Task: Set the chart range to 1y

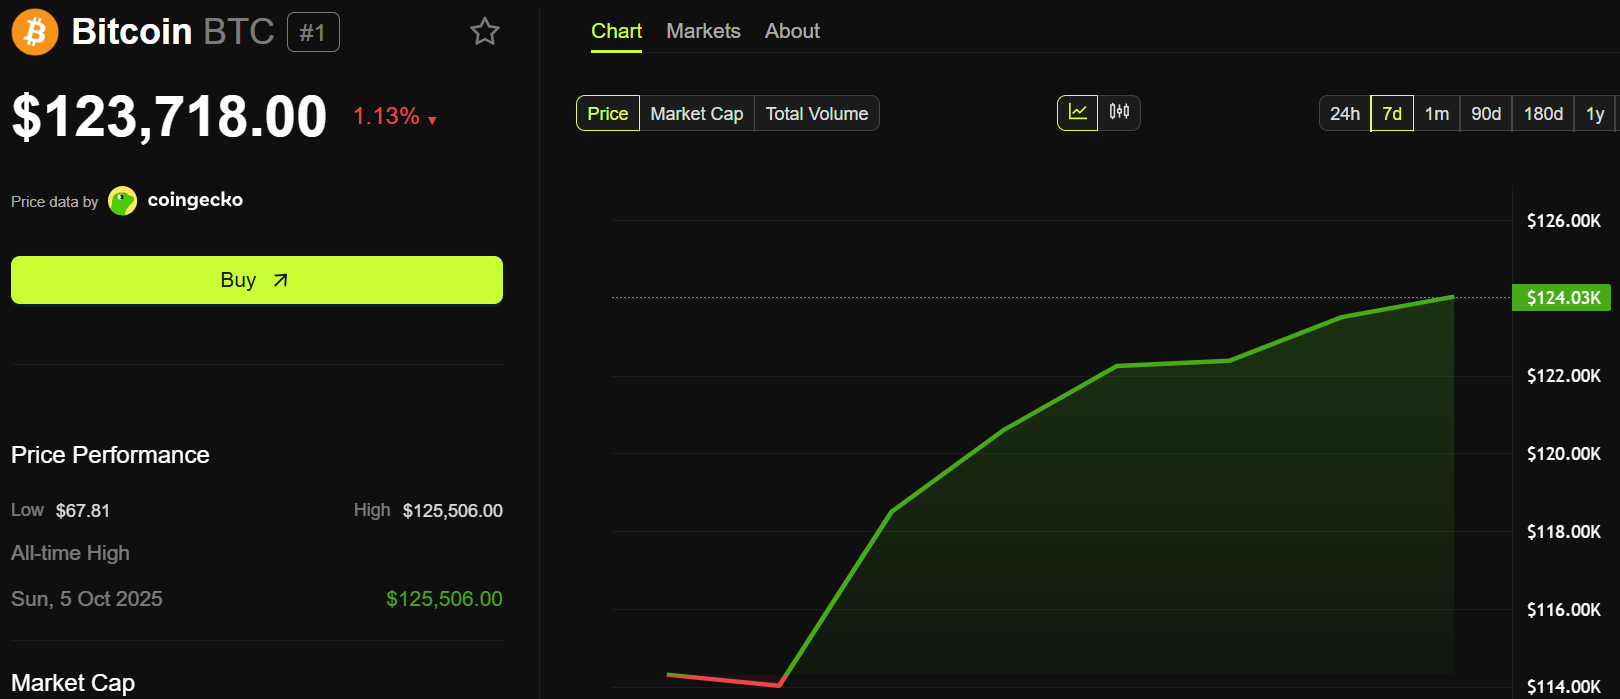Action: point(1595,113)
